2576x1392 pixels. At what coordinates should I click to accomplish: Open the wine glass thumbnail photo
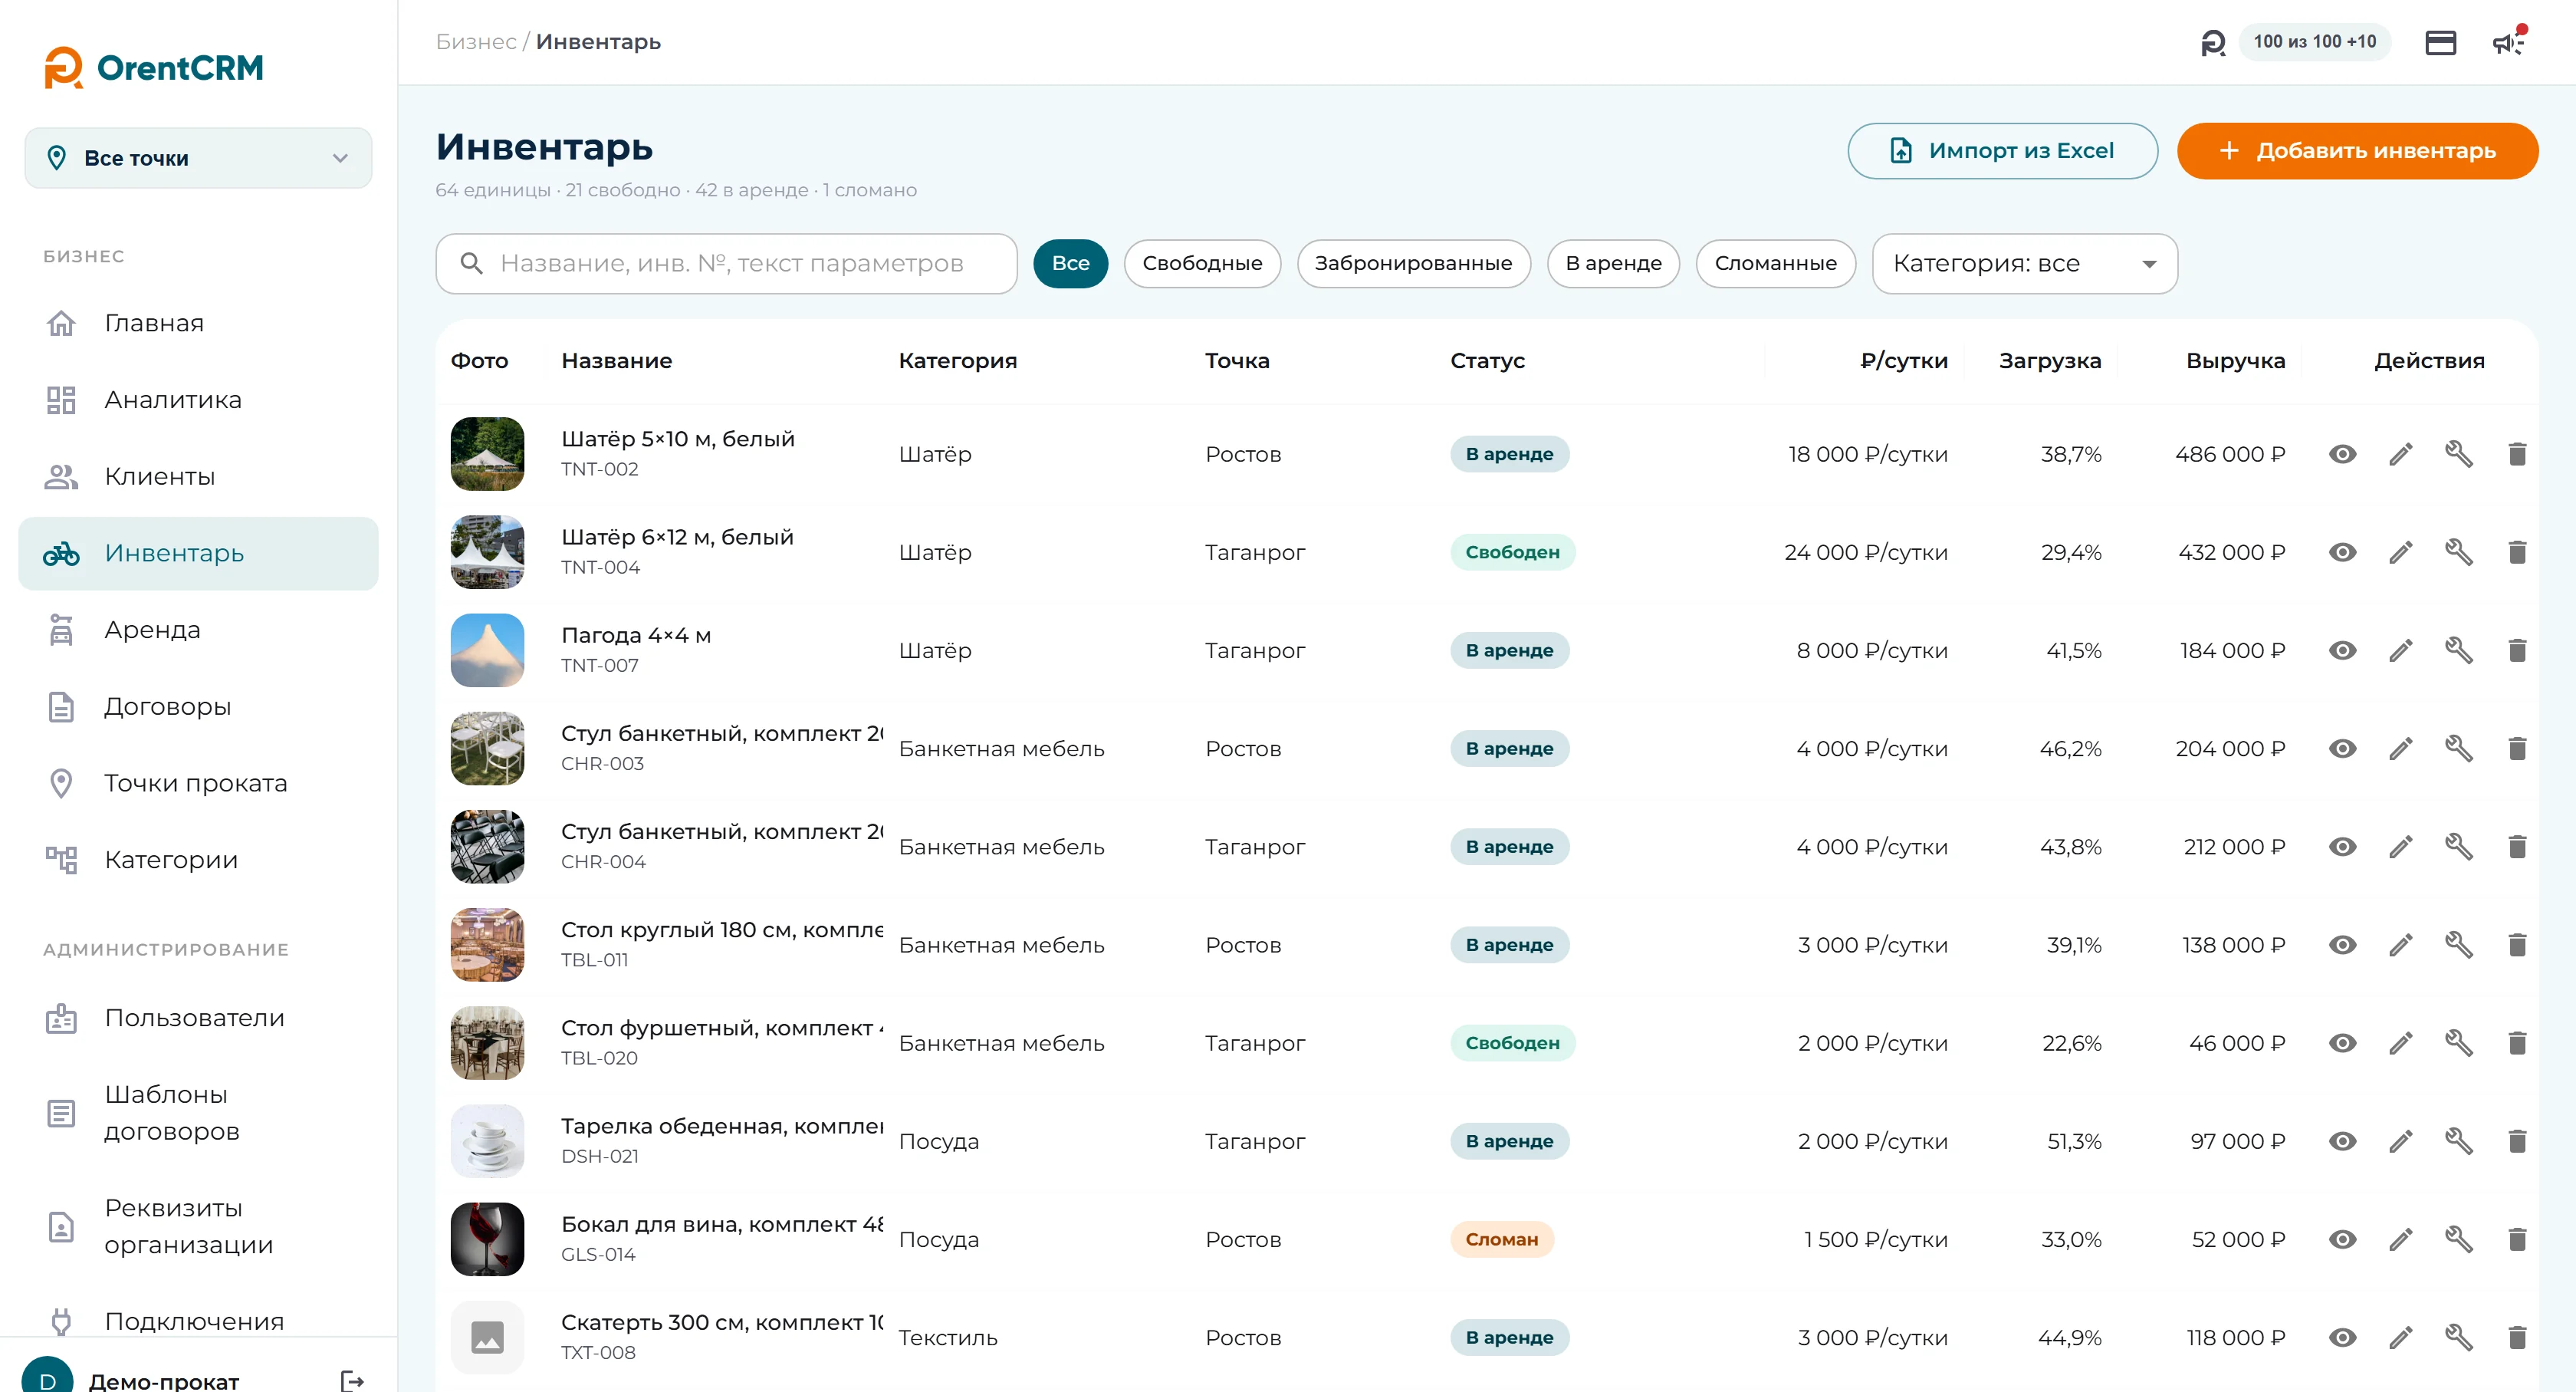tap(487, 1239)
